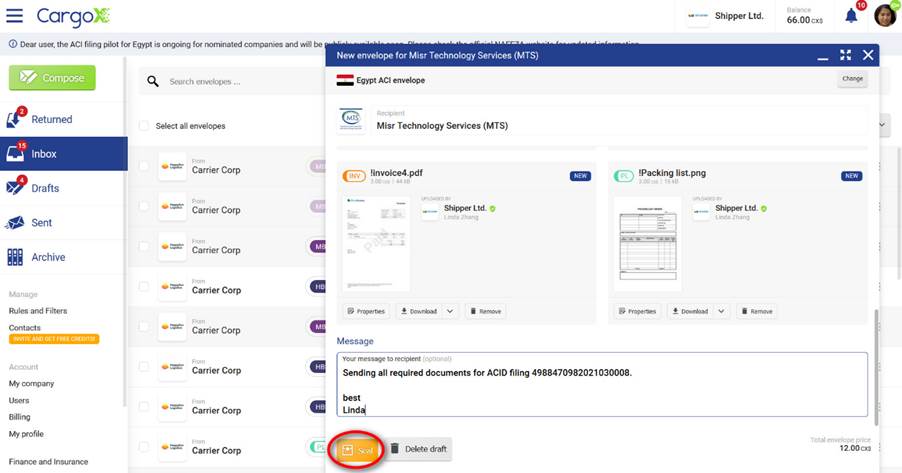
Task: Seal the envelope
Action: tap(358, 450)
